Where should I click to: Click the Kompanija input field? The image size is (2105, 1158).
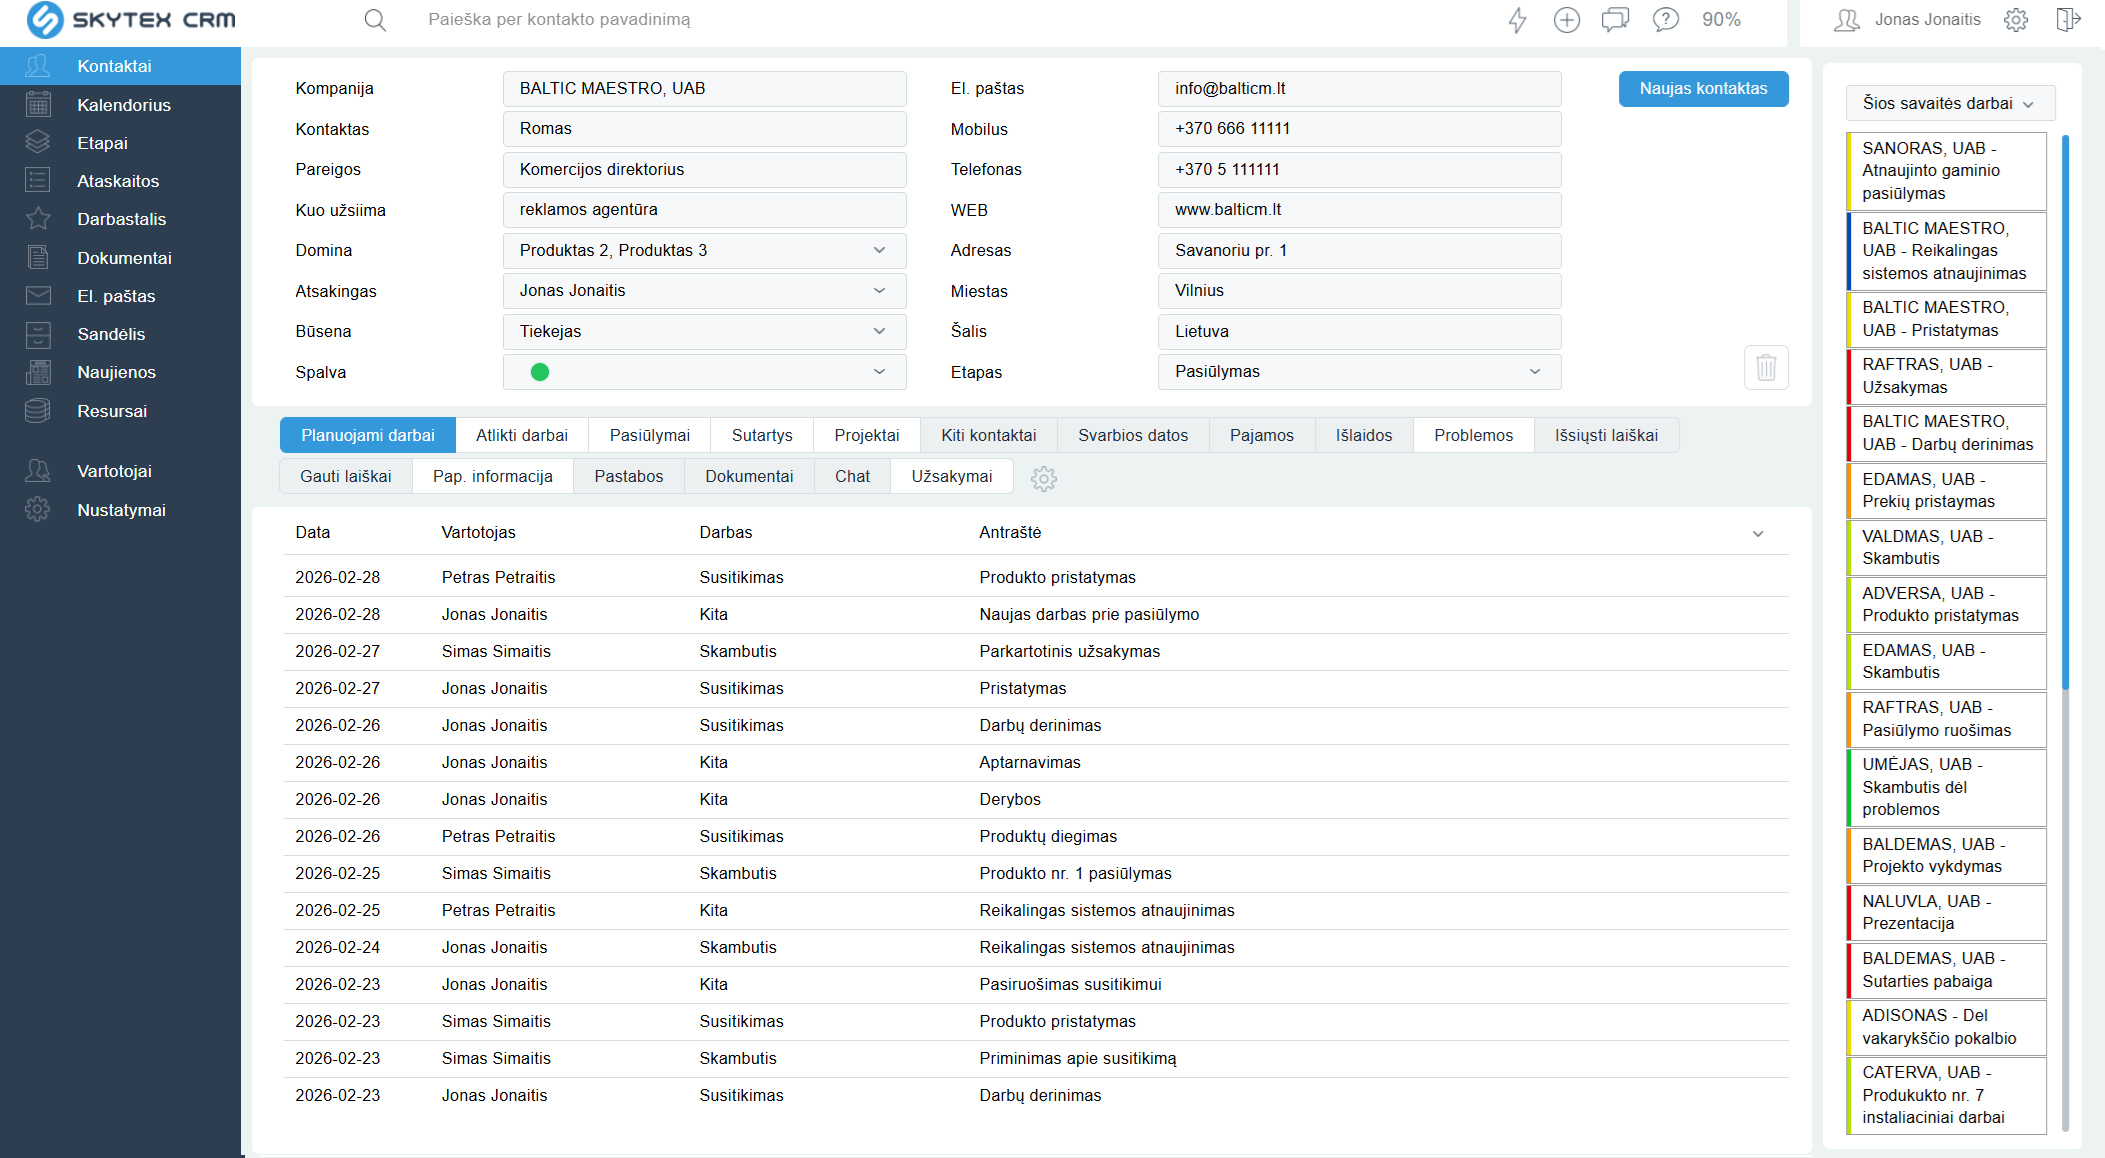pos(704,89)
